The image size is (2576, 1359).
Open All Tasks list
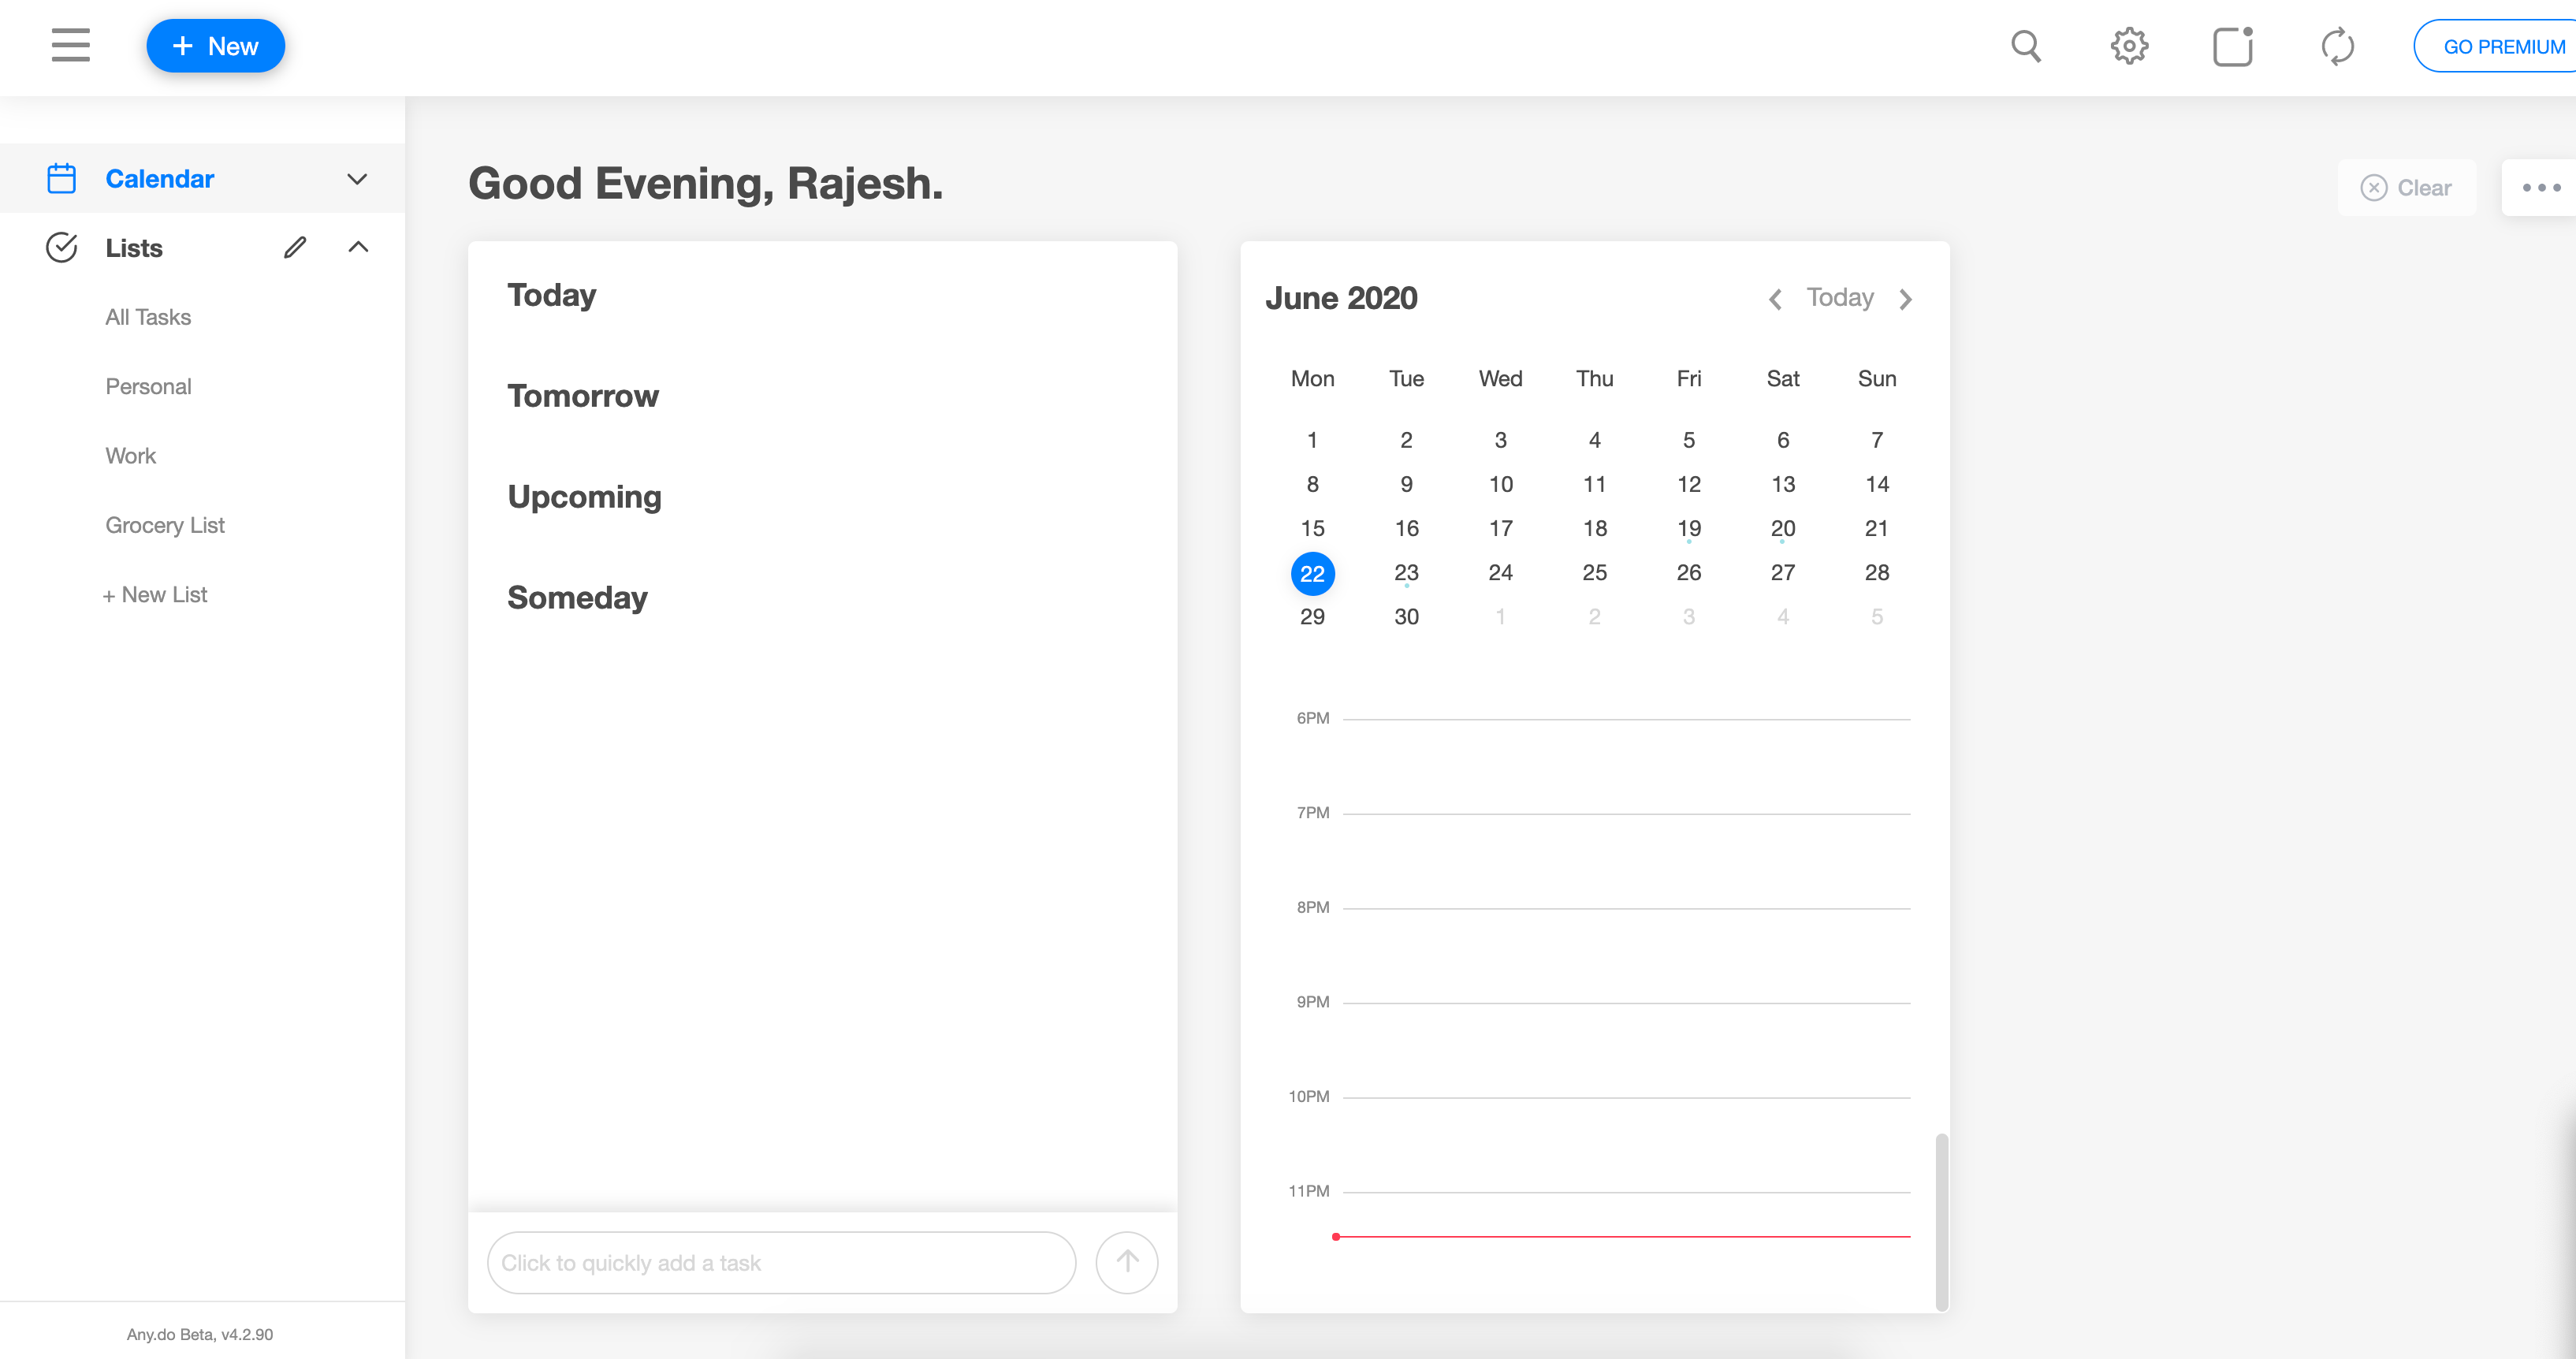point(148,317)
